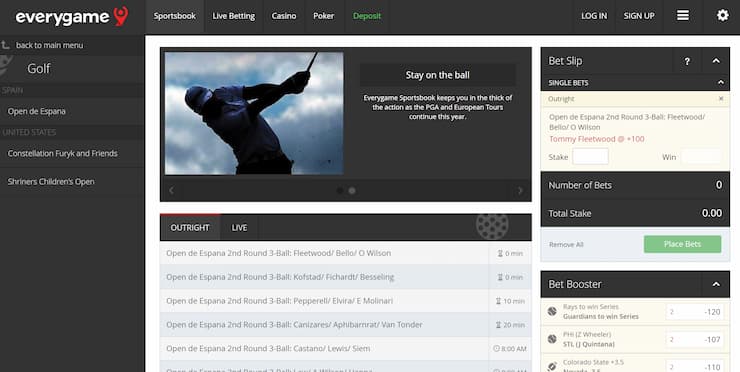
Task: Click hourglass icon on Canizares/ Aphibarnrat row
Action: click(498, 325)
